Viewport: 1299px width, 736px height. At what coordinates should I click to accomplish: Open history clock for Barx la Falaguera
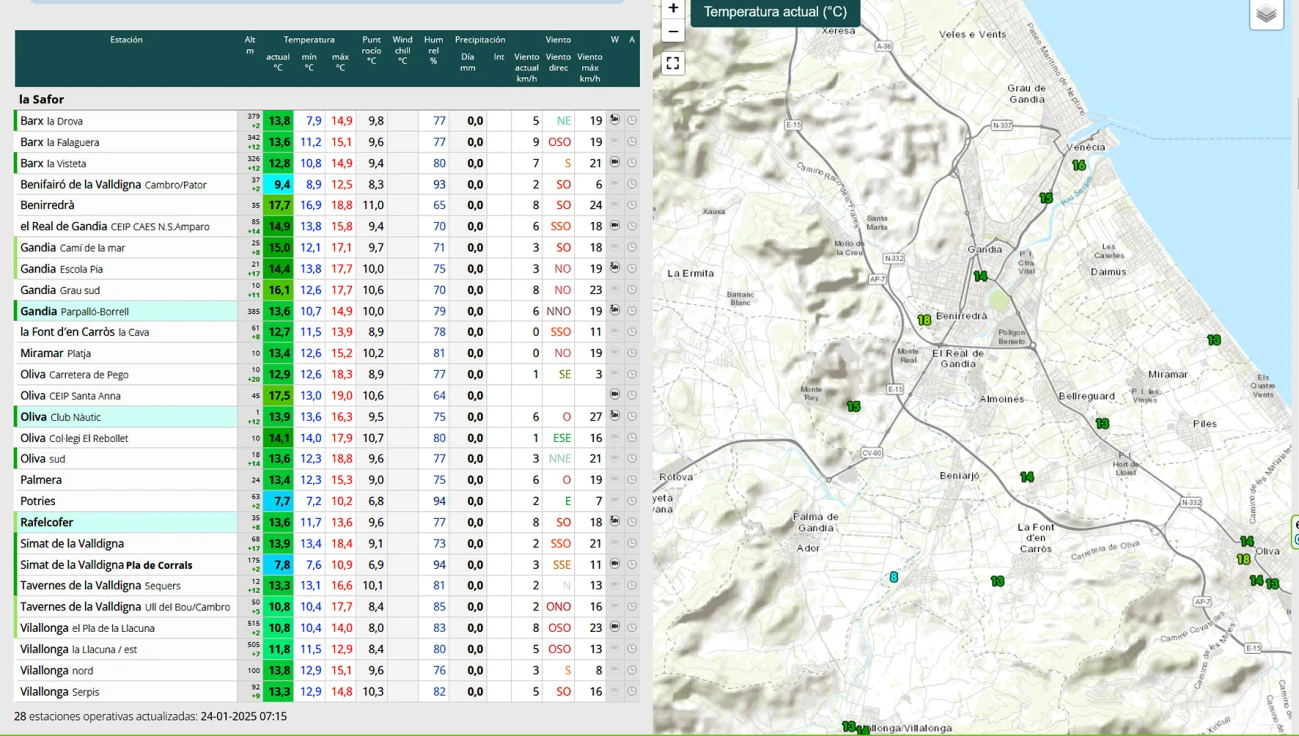pyautogui.click(x=632, y=141)
